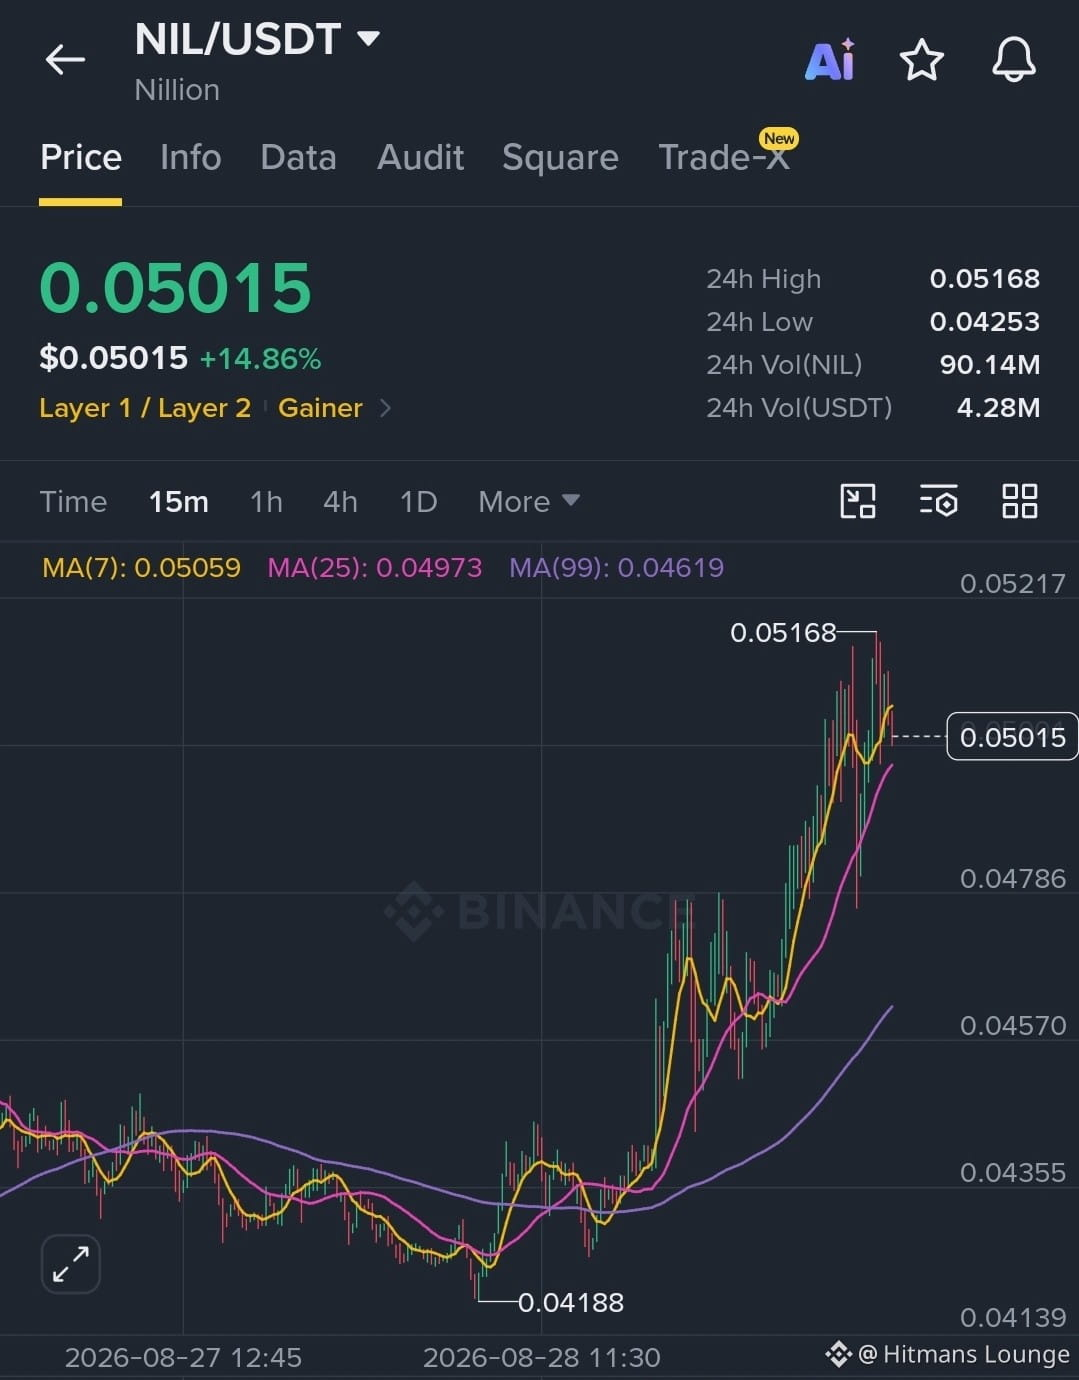Open the Layer 1 / Layer 2 category link
This screenshot has height=1380, width=1079.
click(145, 408)
